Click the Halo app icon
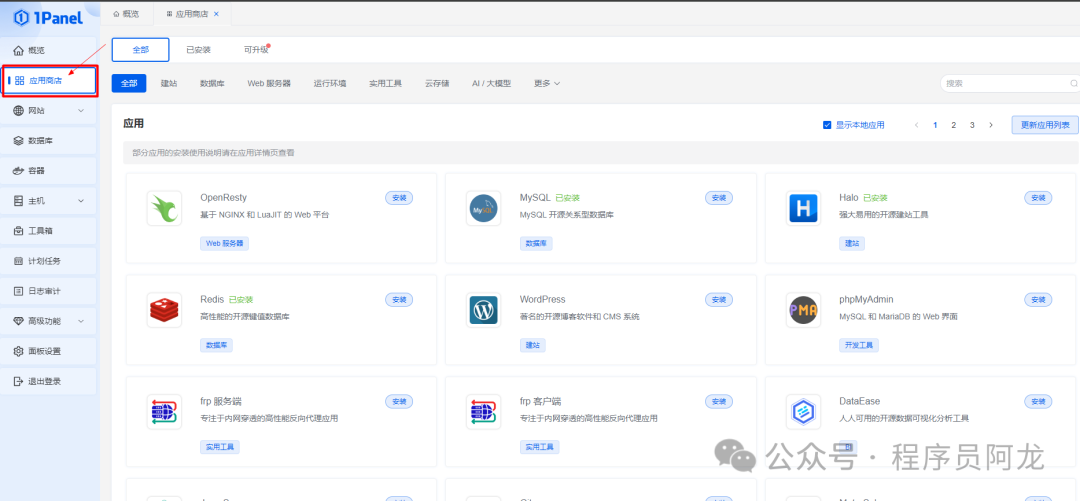This screenshot has width=1080, height=501. tap(803, 208)
